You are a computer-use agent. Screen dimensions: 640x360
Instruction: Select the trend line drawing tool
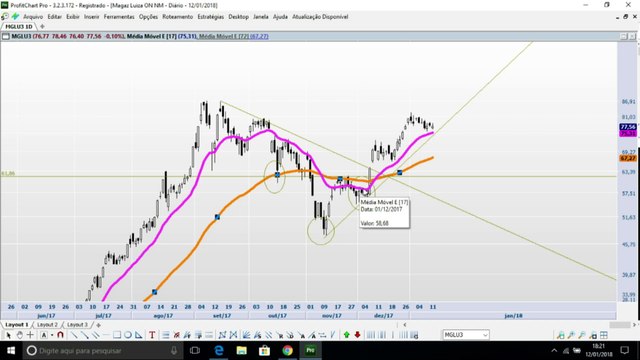click(74, 335)
